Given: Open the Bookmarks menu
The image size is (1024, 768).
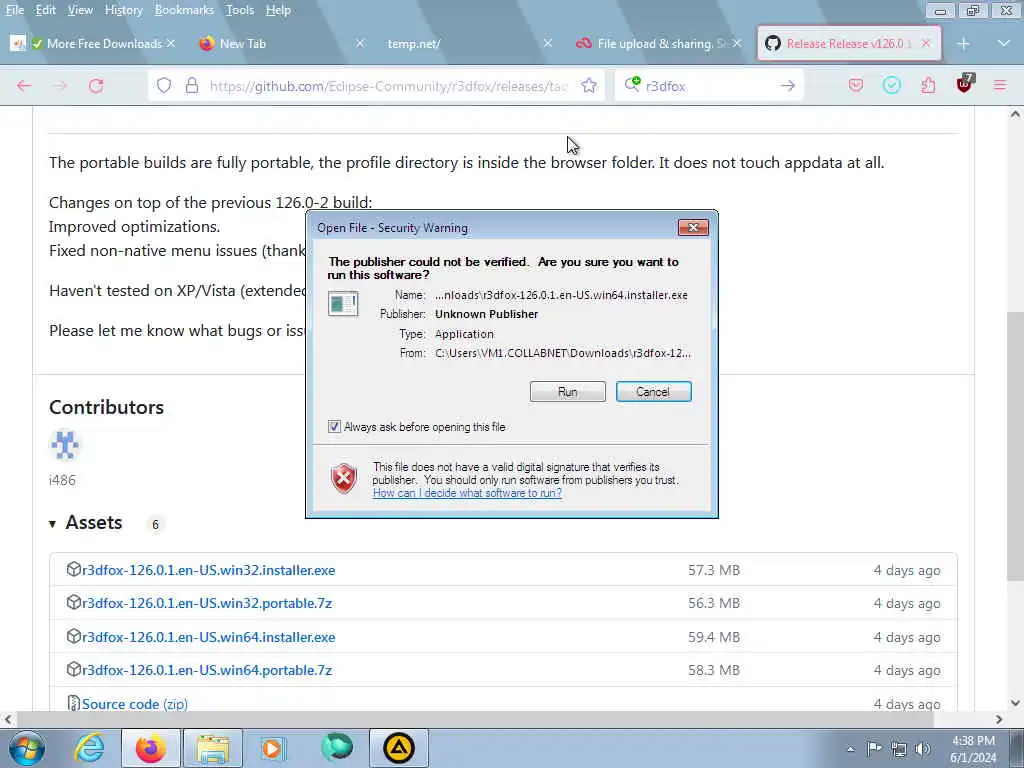Looking at the screenshot, I should point(184,10).
